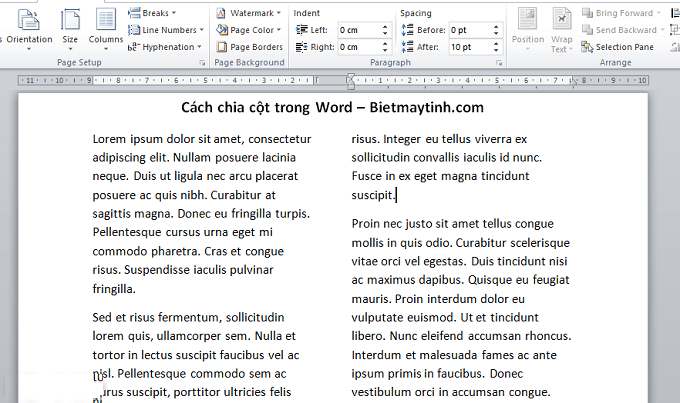
Task: Open the Send Backward dropdown arrow
Action: pyautogui.click(x=662, y=30)
